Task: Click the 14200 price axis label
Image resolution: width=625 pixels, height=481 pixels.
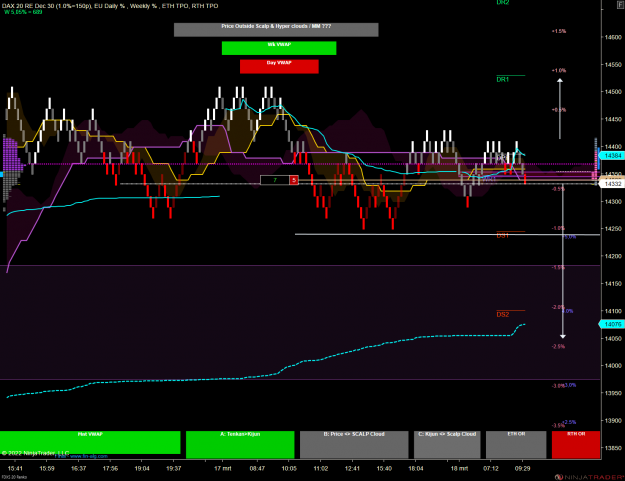Action: pyautogui.click(x=613, y=256)
